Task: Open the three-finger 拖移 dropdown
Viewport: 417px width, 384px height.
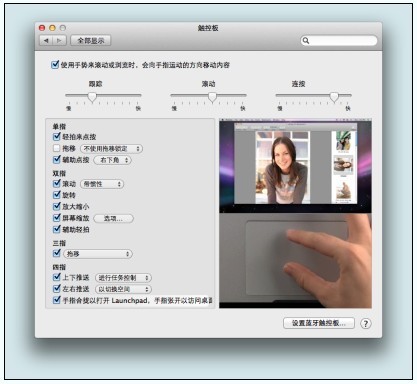Action: coord(98,254)
